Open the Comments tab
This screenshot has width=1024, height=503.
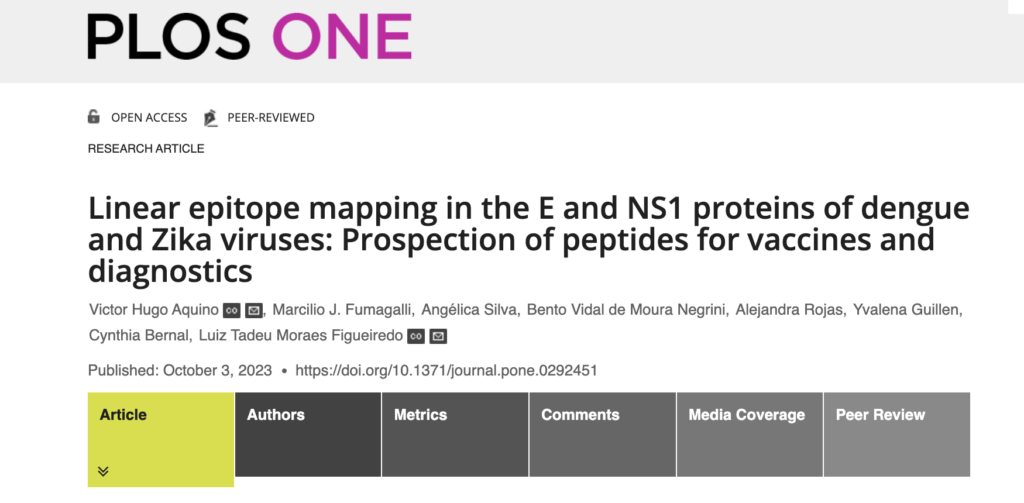tap(603, 434)
